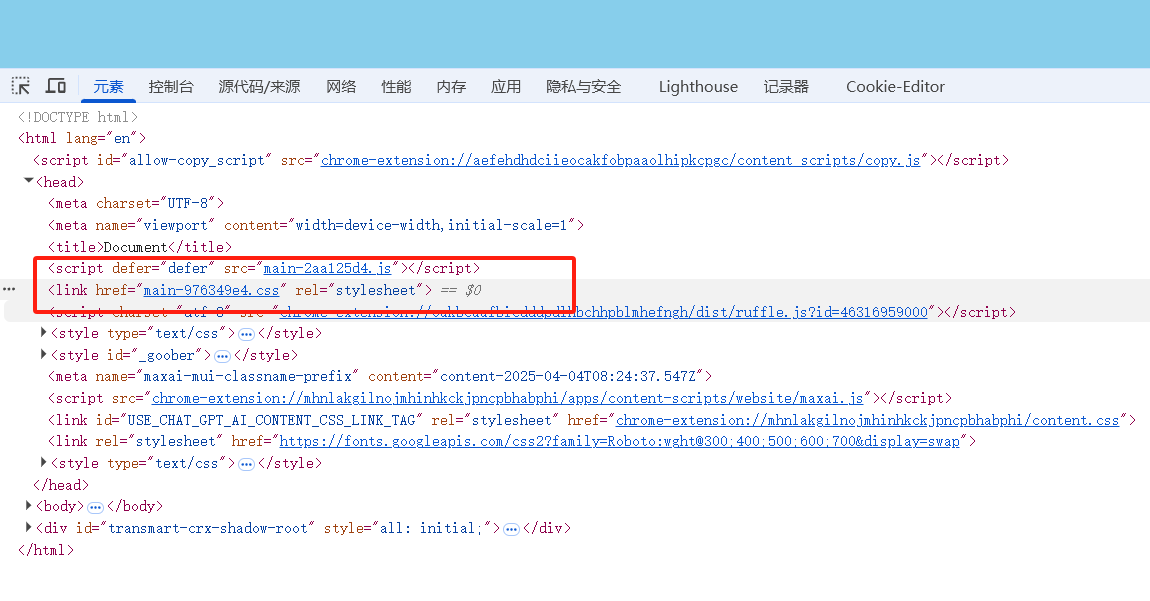The width and height of the screenshot is (1150, 601).
Task: Open the copy.js chrome-extension link
Action: [620, 160]
